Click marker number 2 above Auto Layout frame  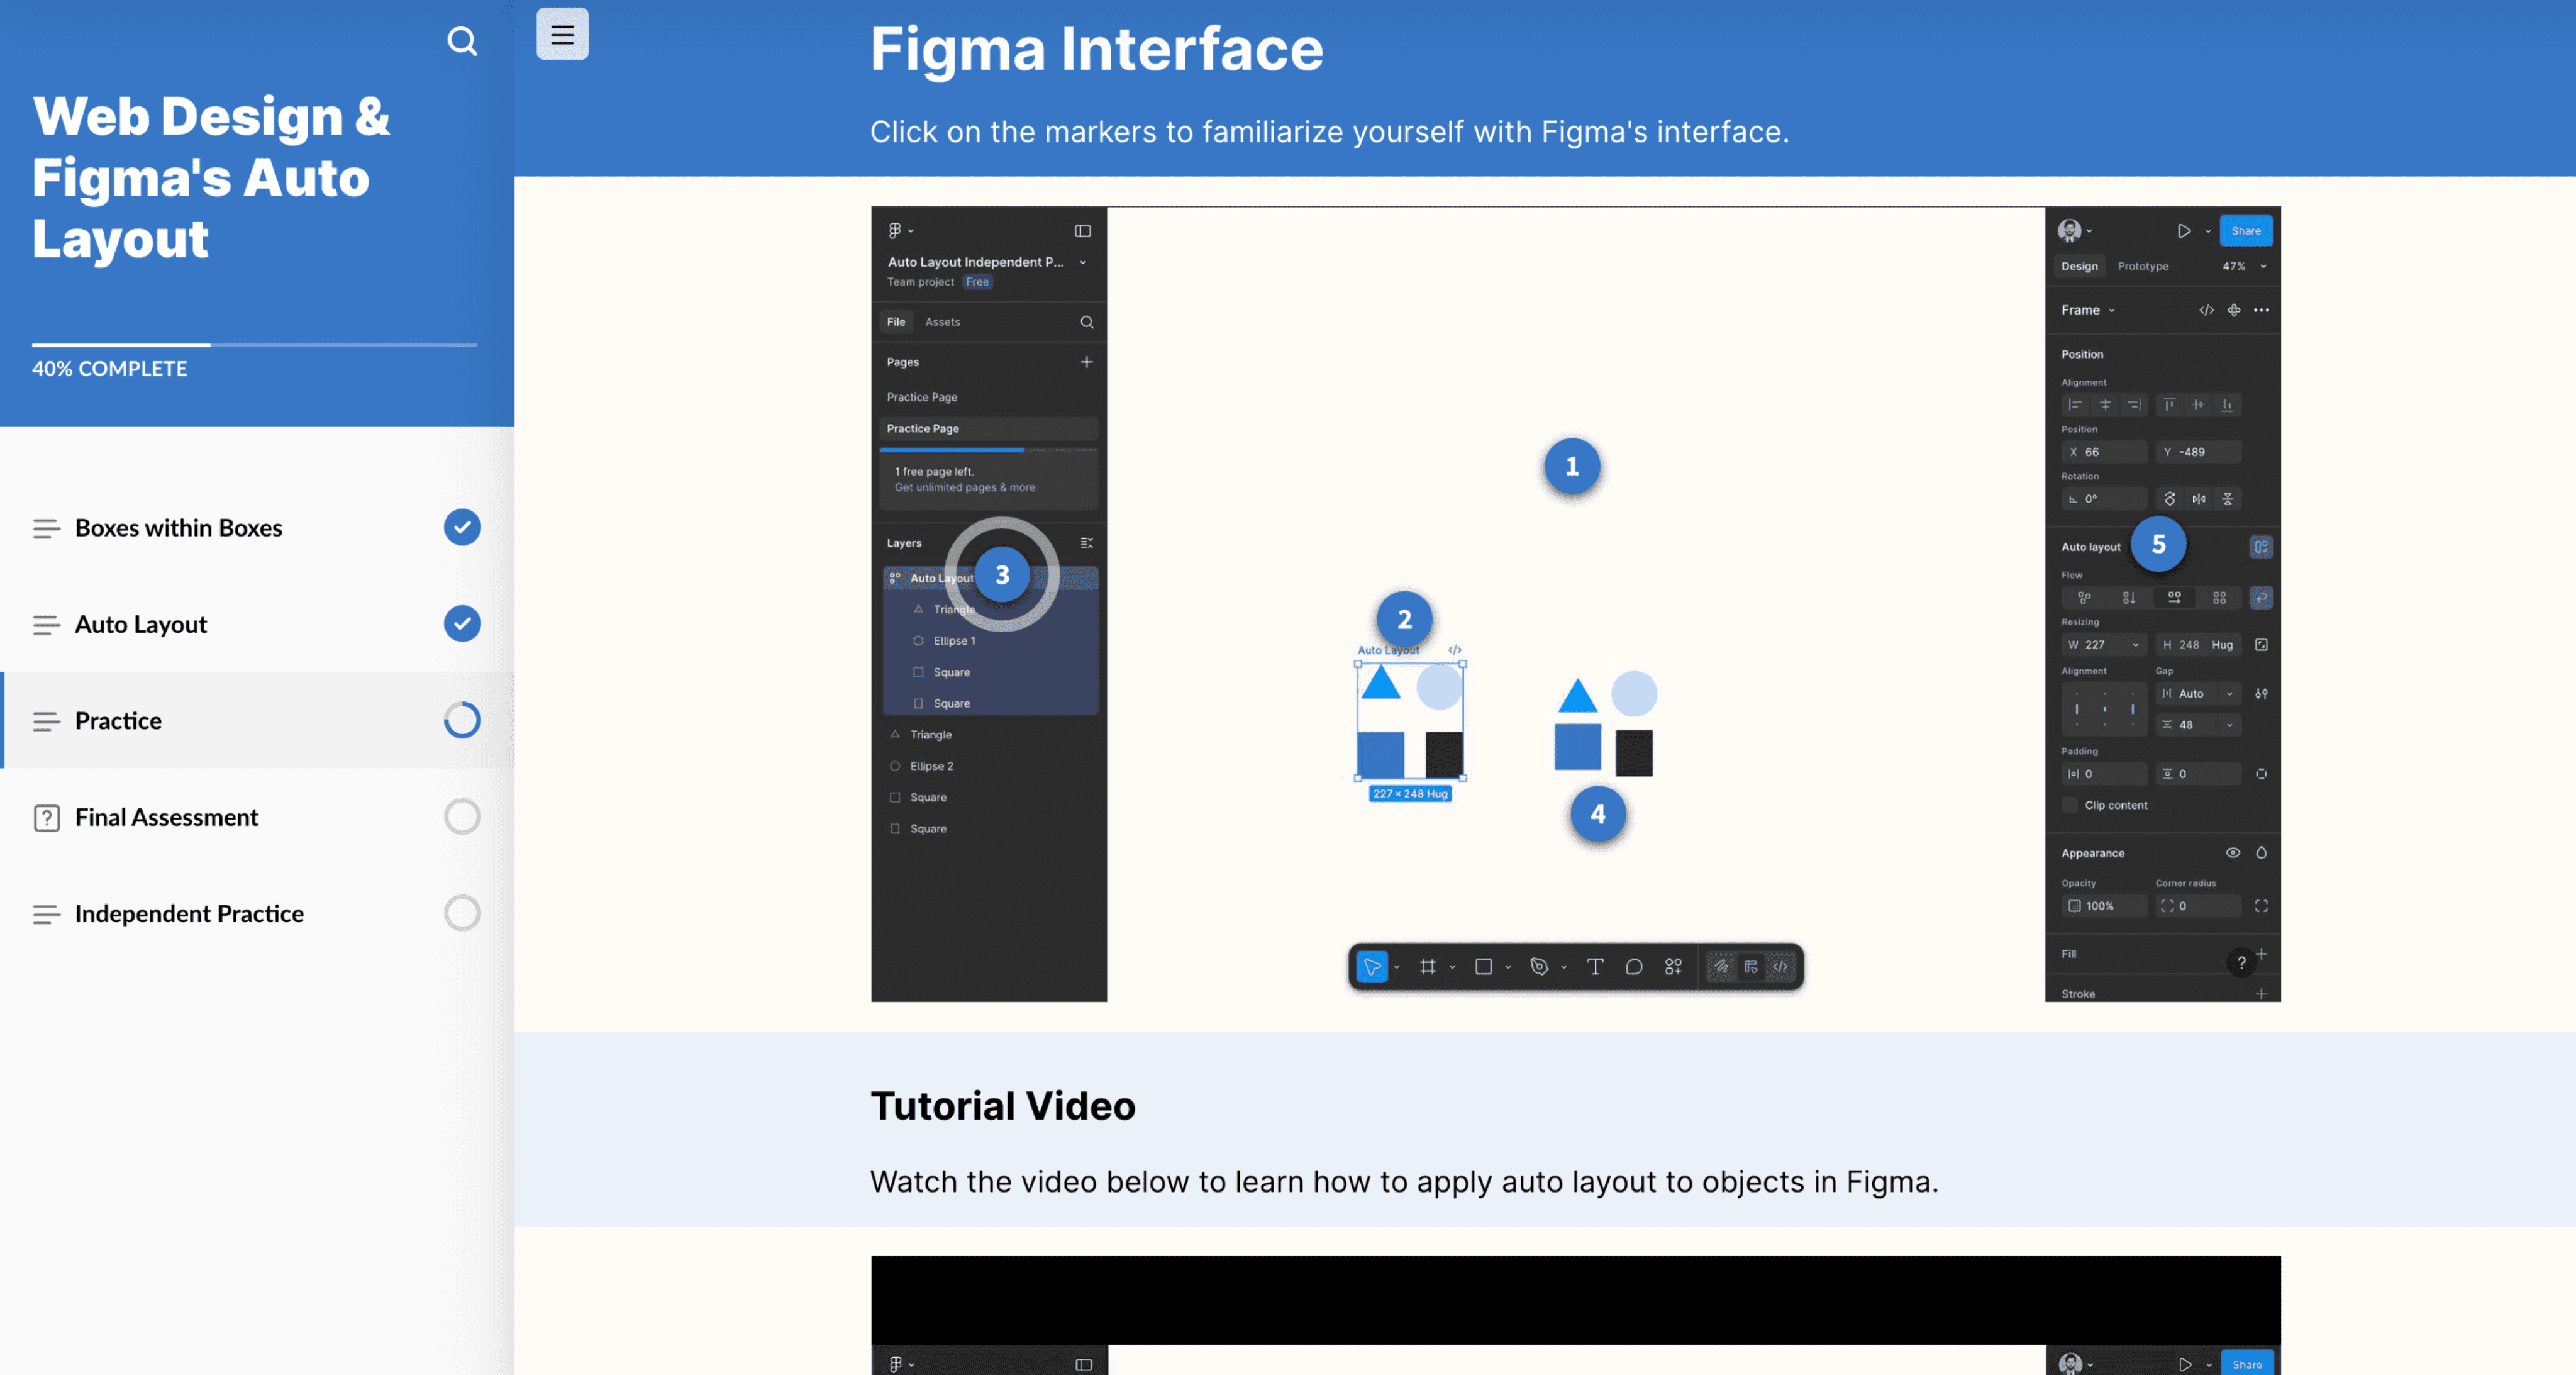click(1404, 619)
